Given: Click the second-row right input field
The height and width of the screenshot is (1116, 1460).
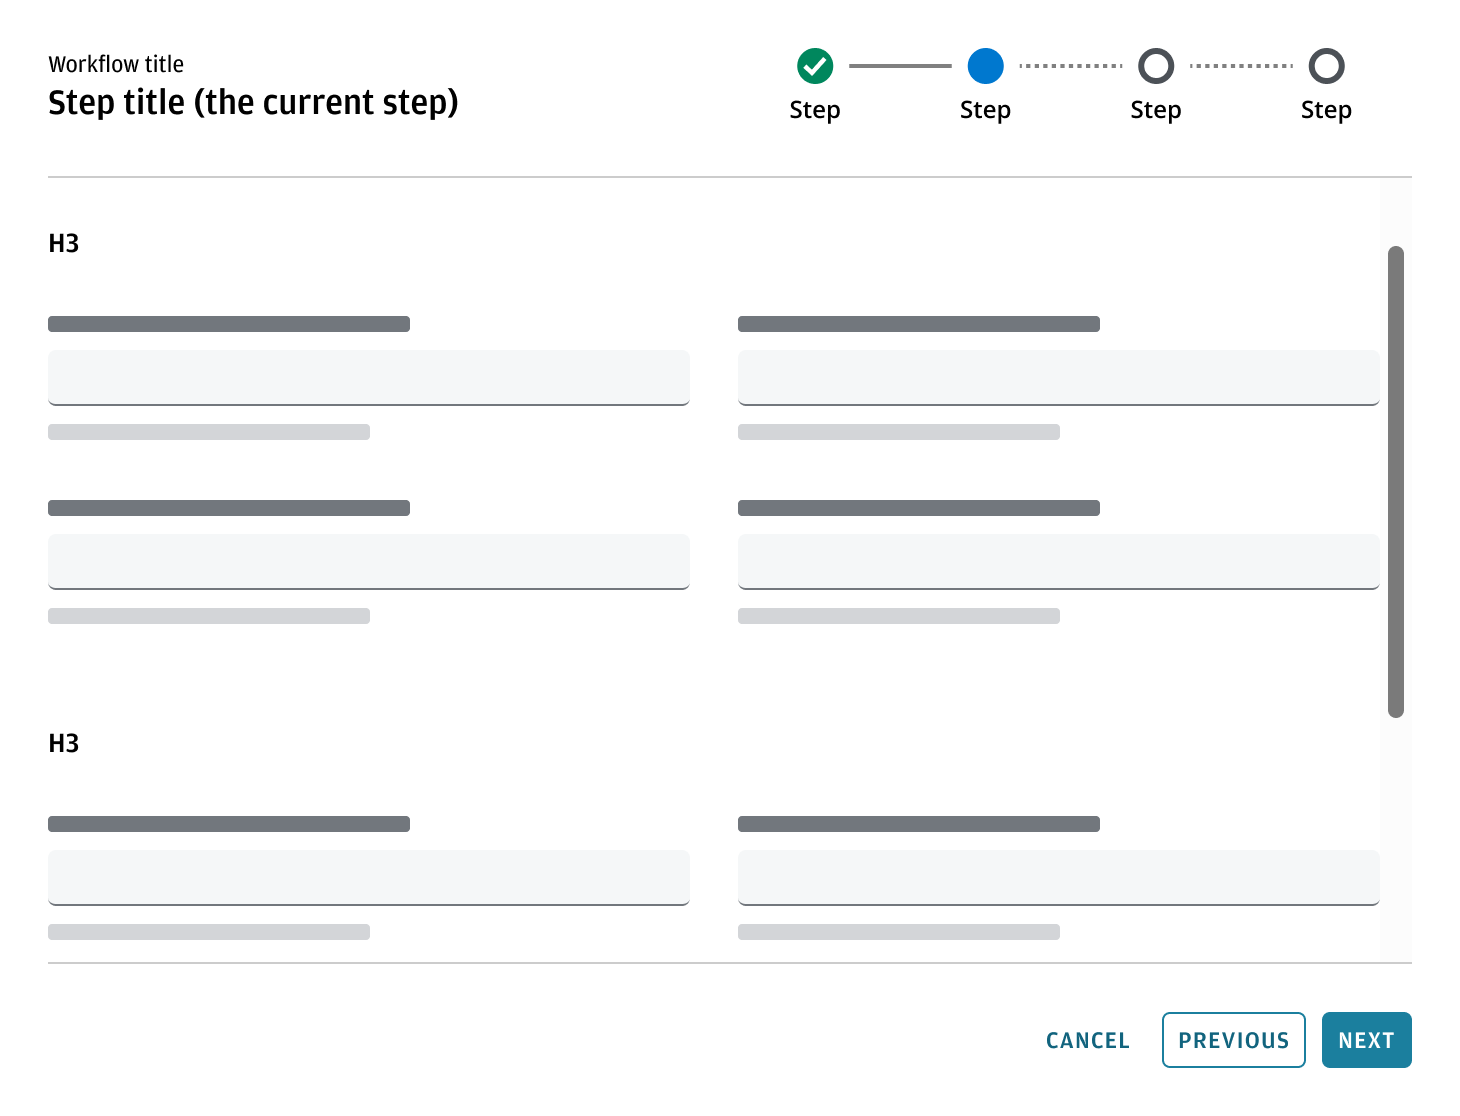Looking at the screenshot, I should point(1058,561).
